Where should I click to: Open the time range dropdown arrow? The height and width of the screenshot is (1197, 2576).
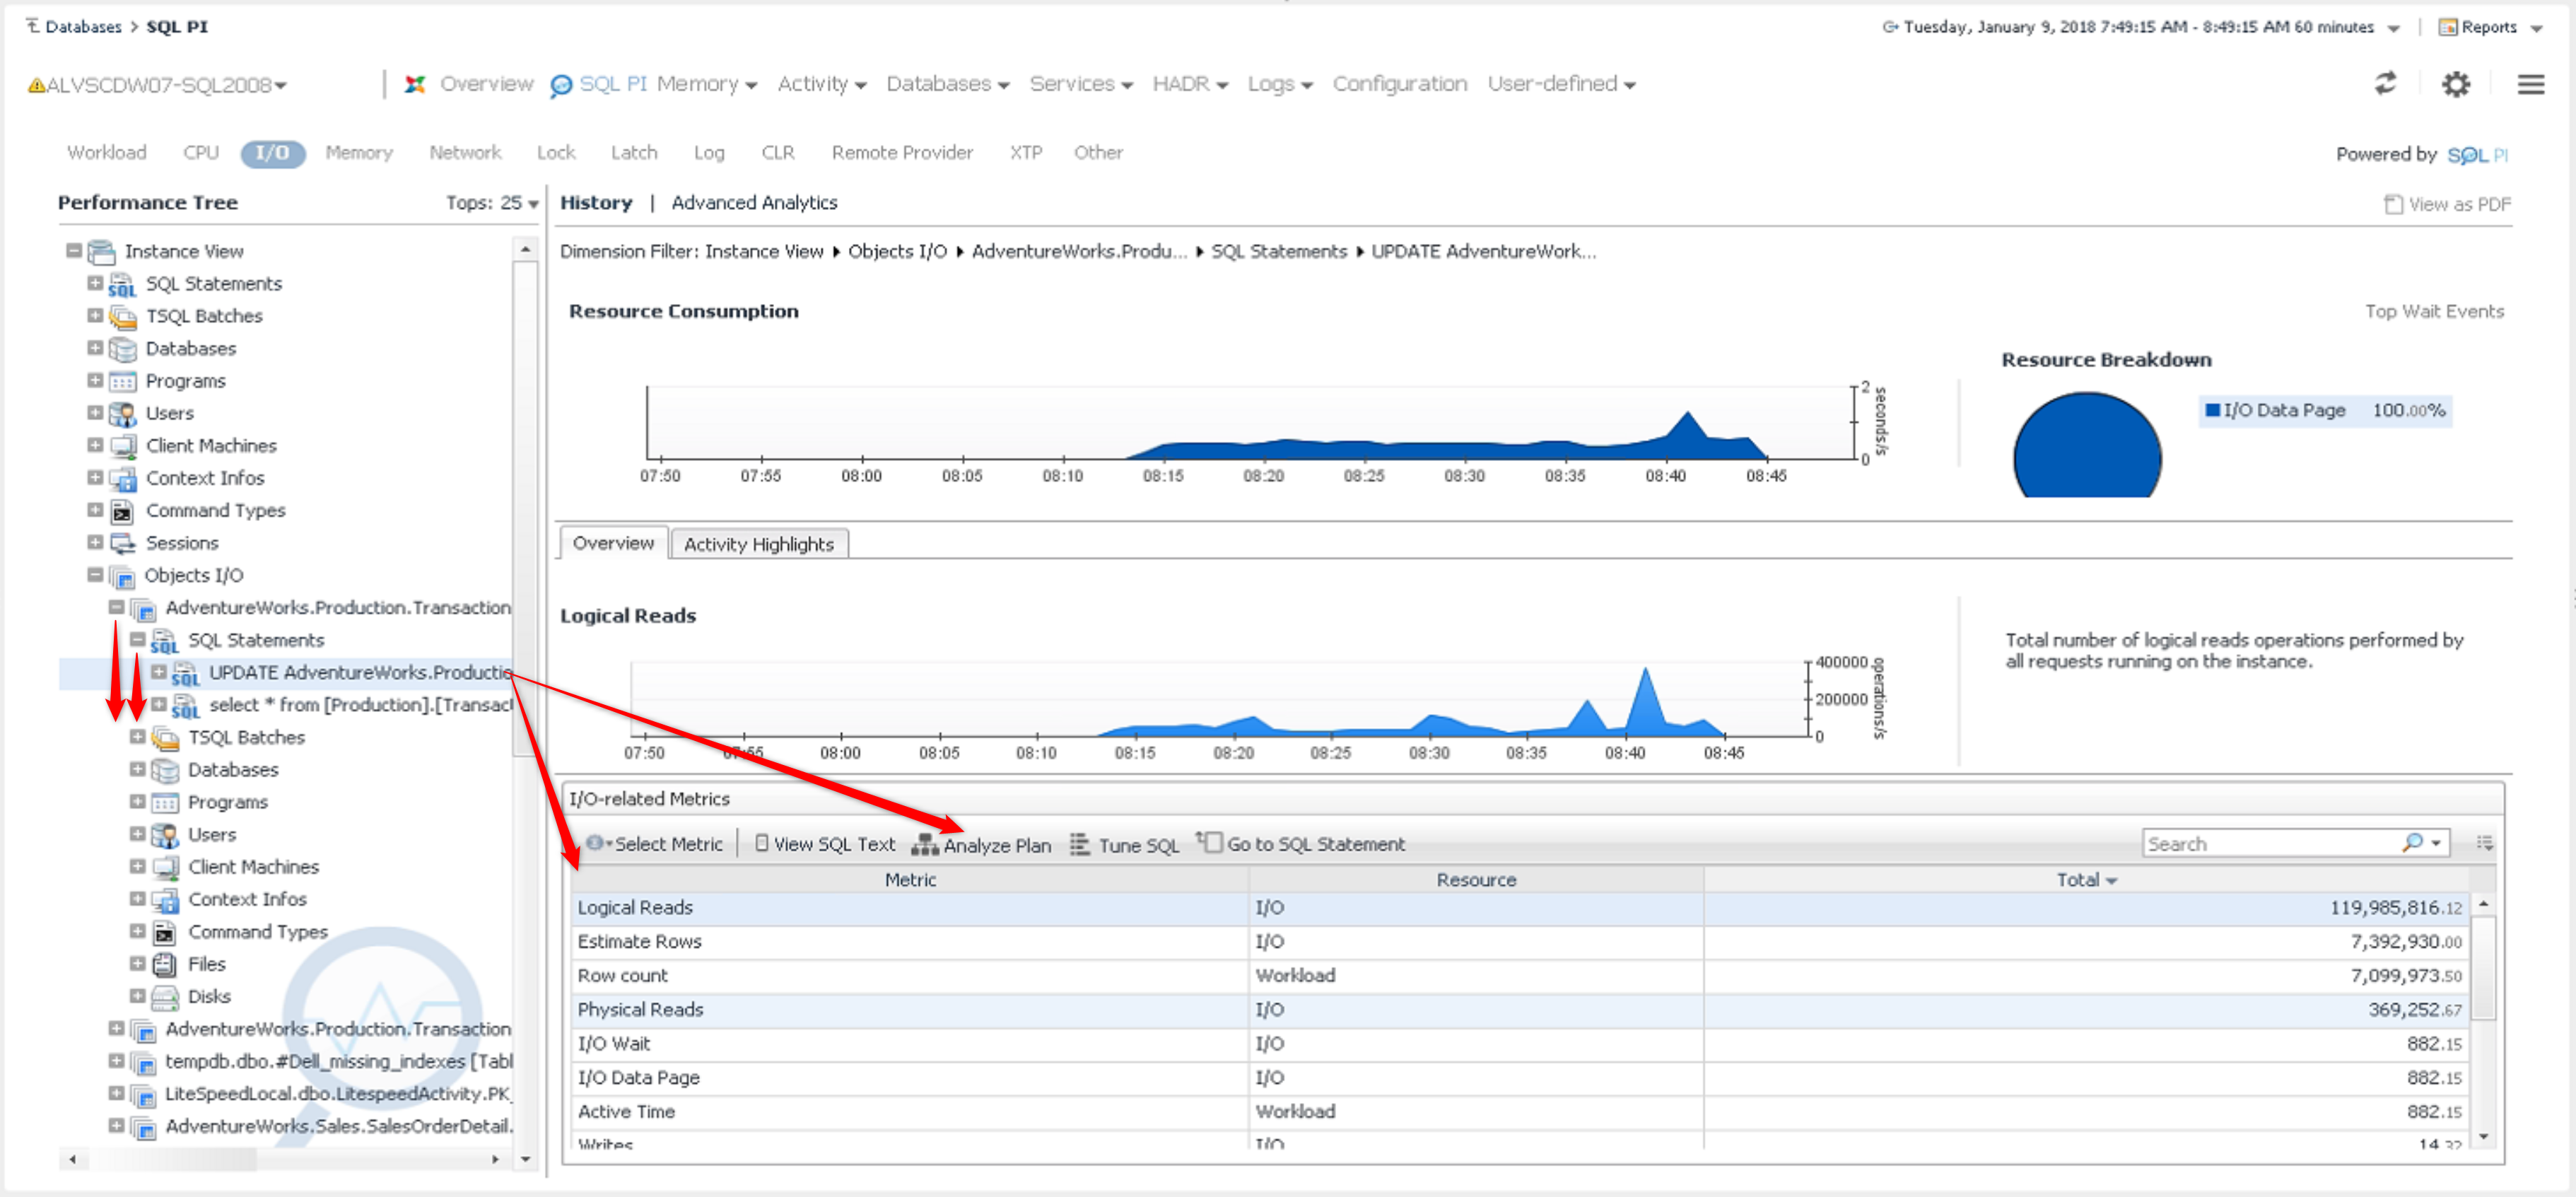click(2393, 28)
